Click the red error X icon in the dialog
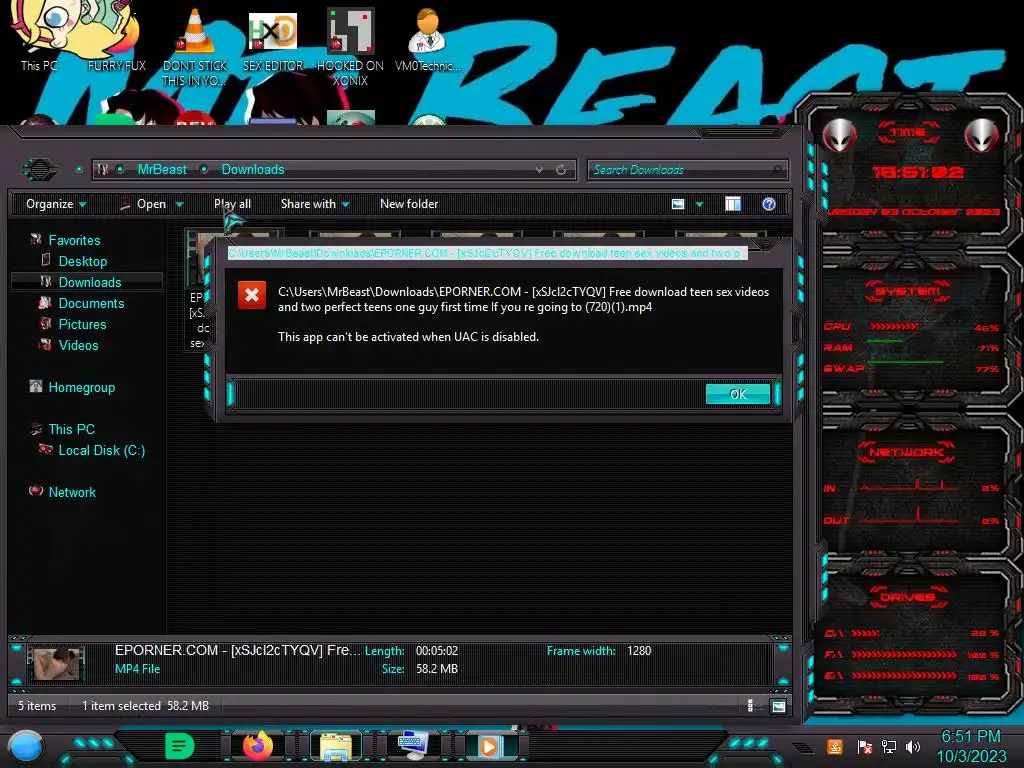The image size is (1024, 768). tap(251, 295)
